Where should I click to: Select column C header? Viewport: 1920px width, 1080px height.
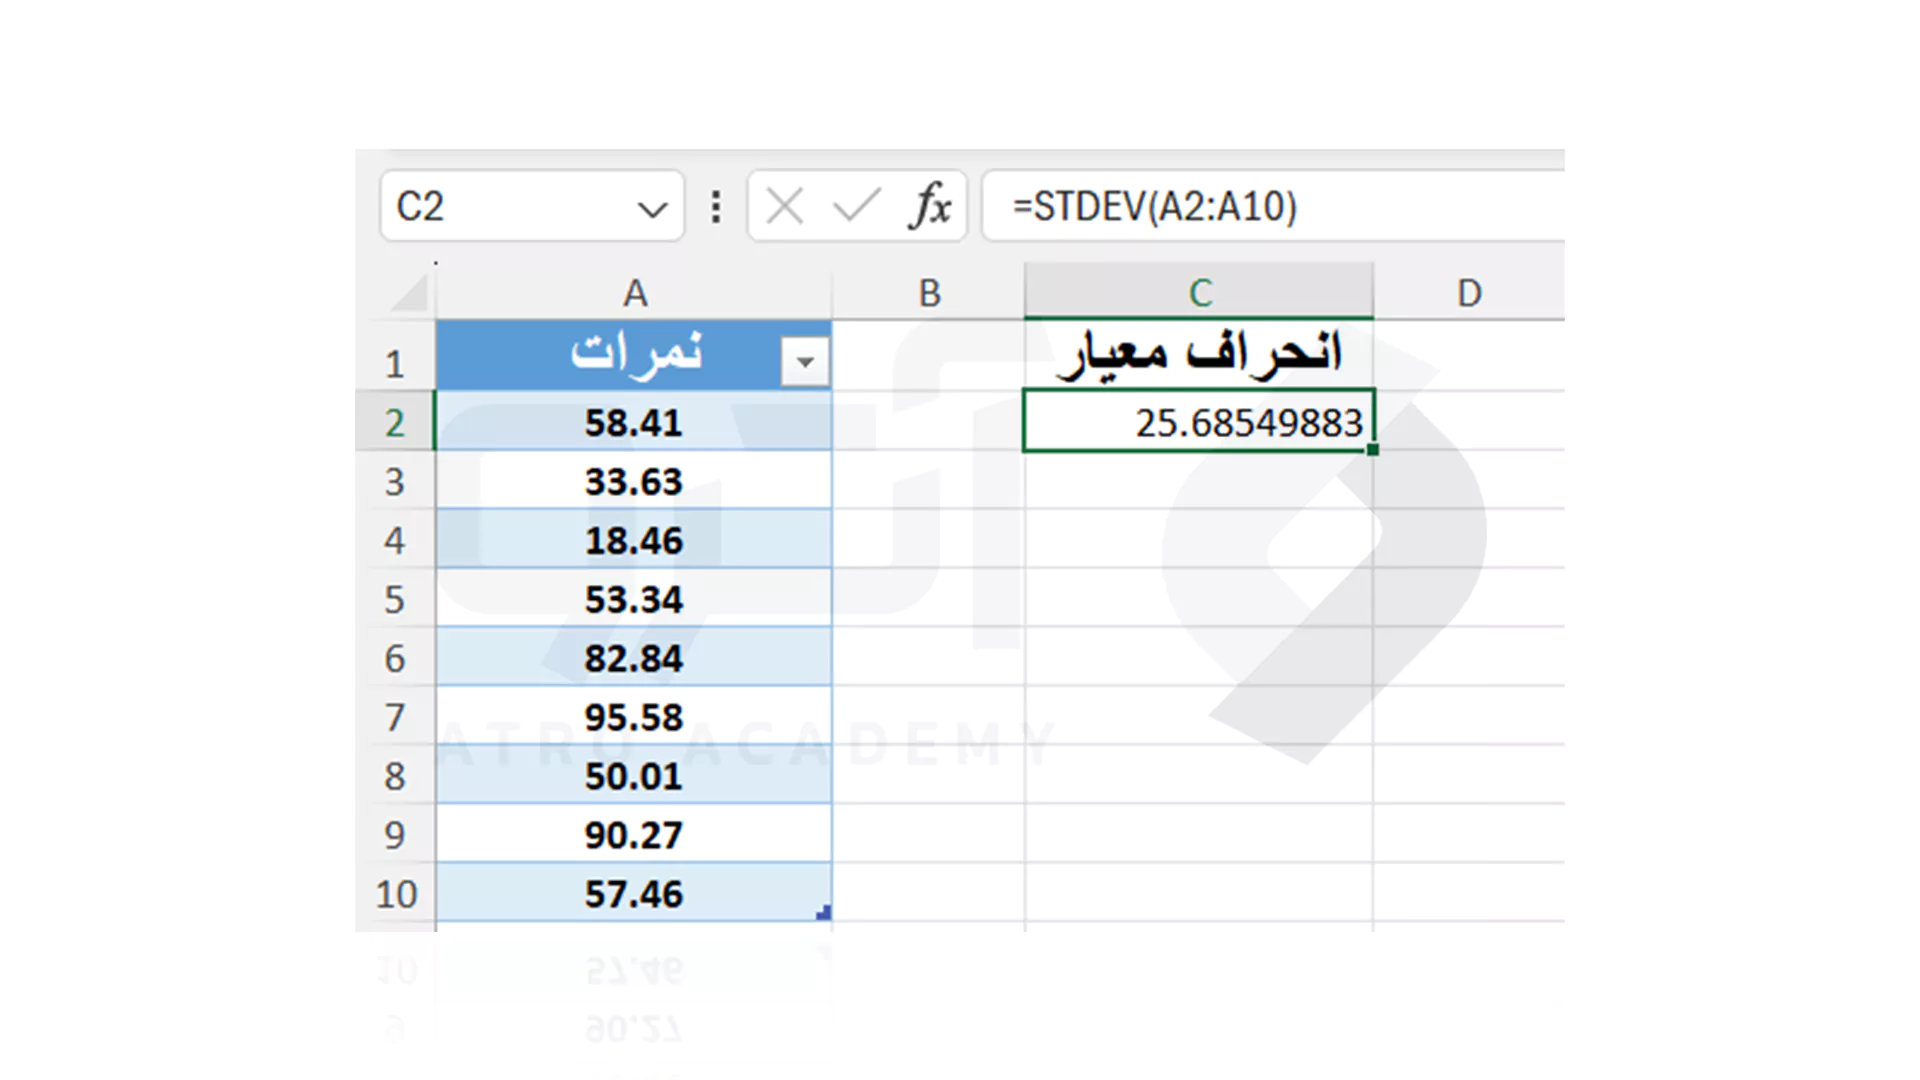[x=1200, y=292]
